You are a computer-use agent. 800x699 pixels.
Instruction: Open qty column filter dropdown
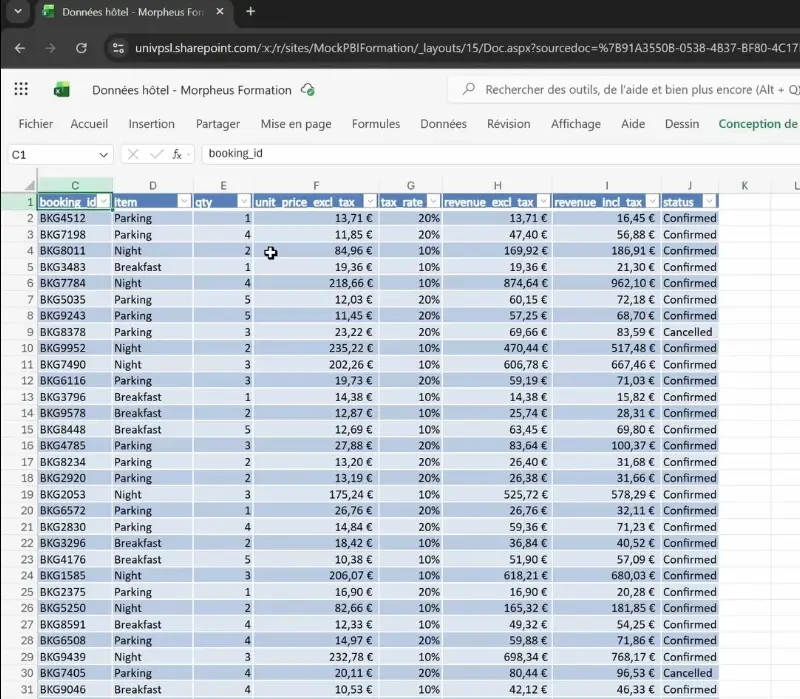(x=244, y=202)
